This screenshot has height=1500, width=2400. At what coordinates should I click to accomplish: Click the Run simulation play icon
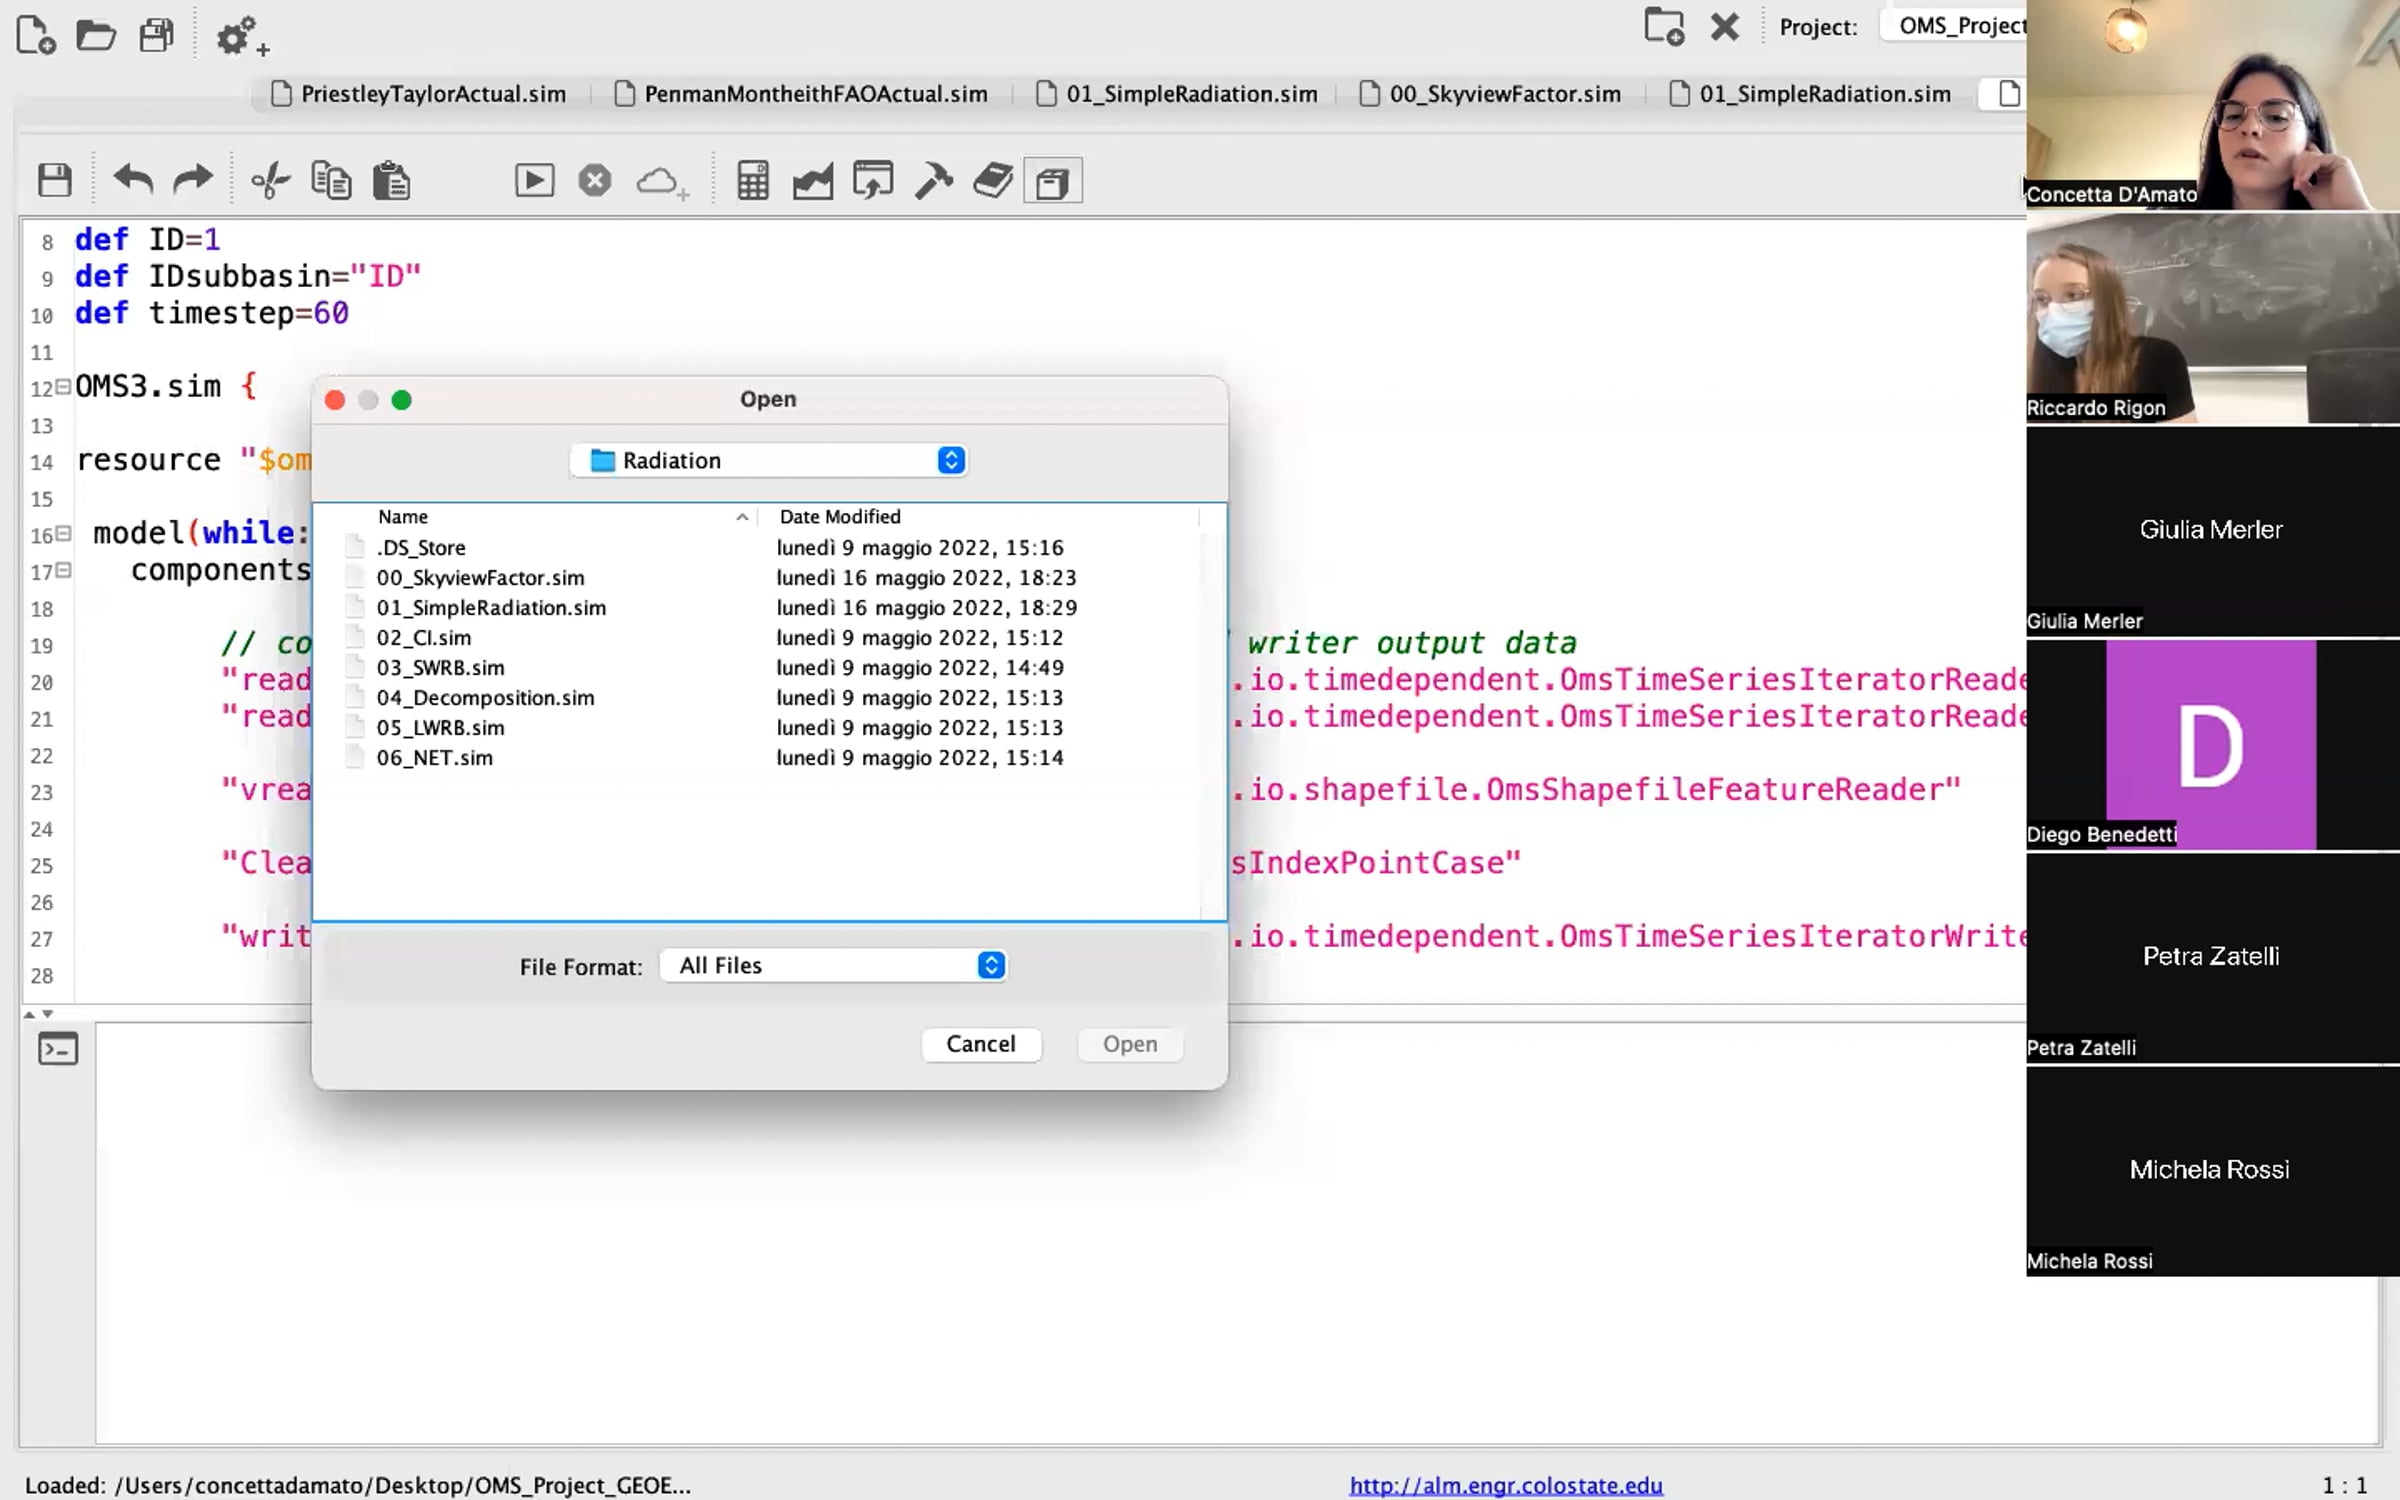click(534, 181)
